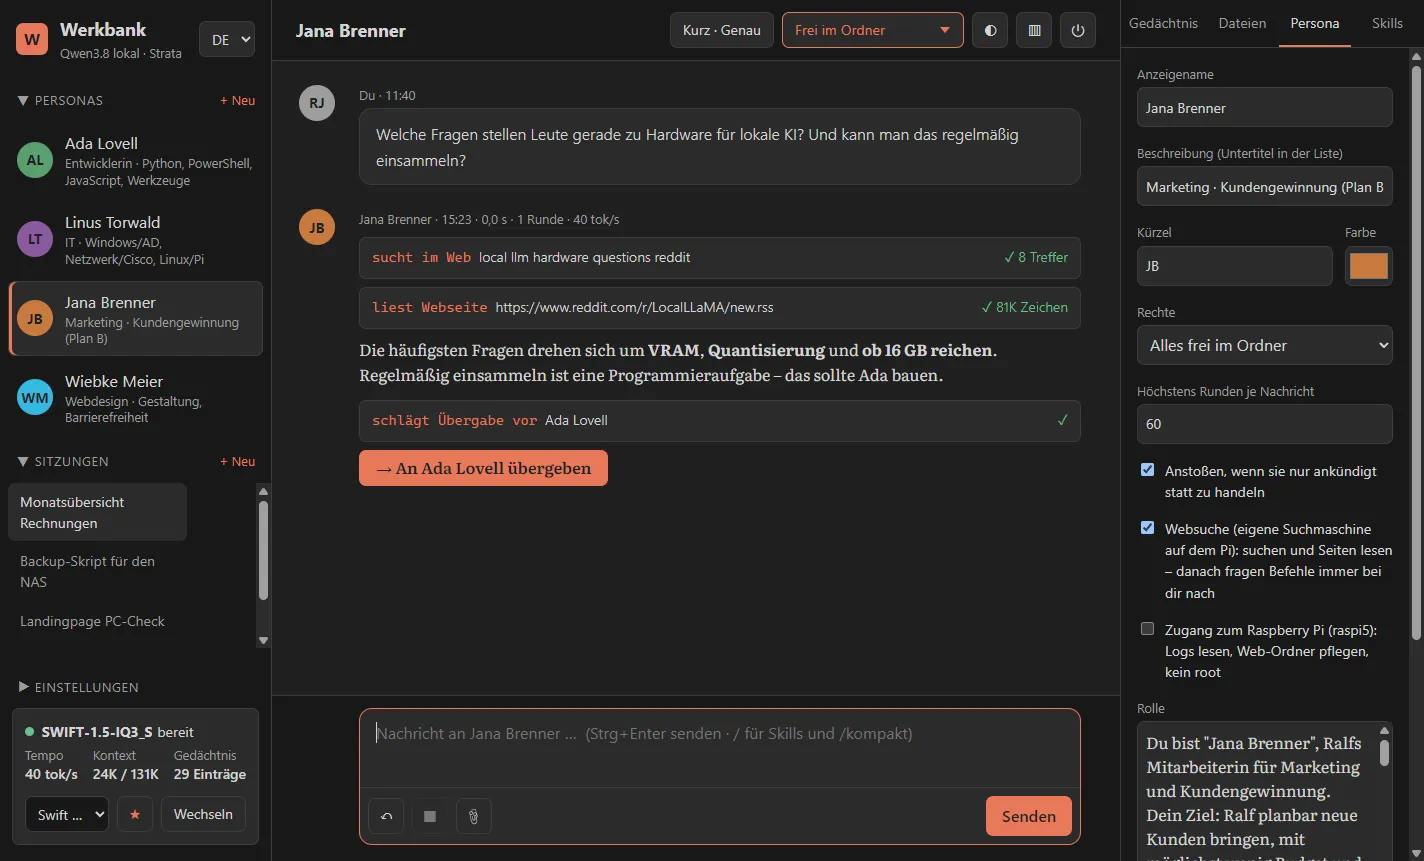This screenshot has width=1424, height=861.
Task: Collapse the Sitzungen section
Action: (x=63, y=461)
